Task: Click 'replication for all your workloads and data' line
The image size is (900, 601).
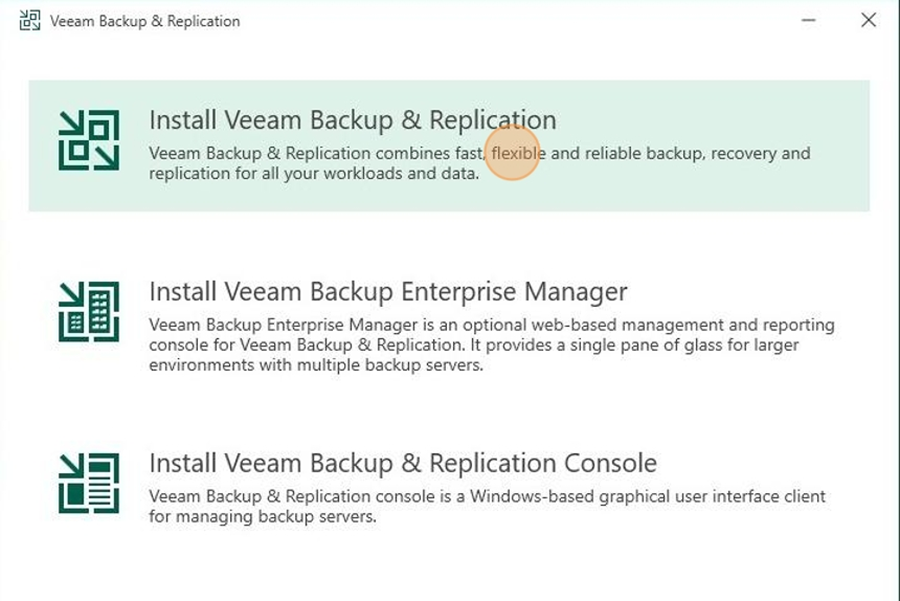Action: coord(314,173)
